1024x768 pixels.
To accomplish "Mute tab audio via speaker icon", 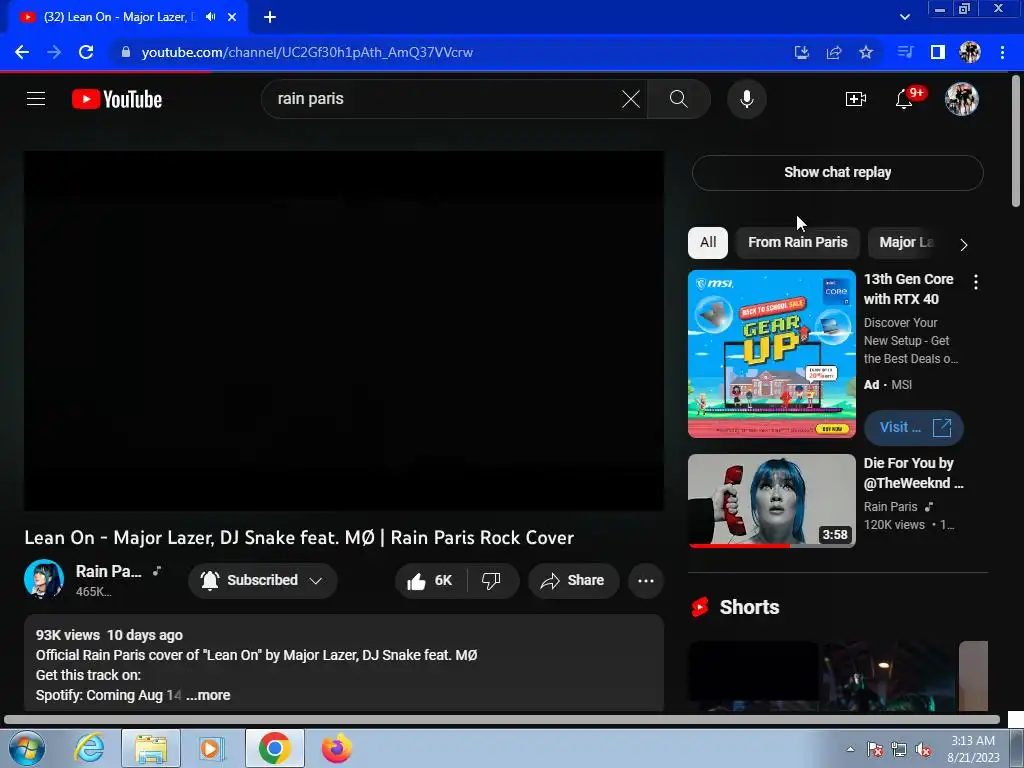I will 210,17.
